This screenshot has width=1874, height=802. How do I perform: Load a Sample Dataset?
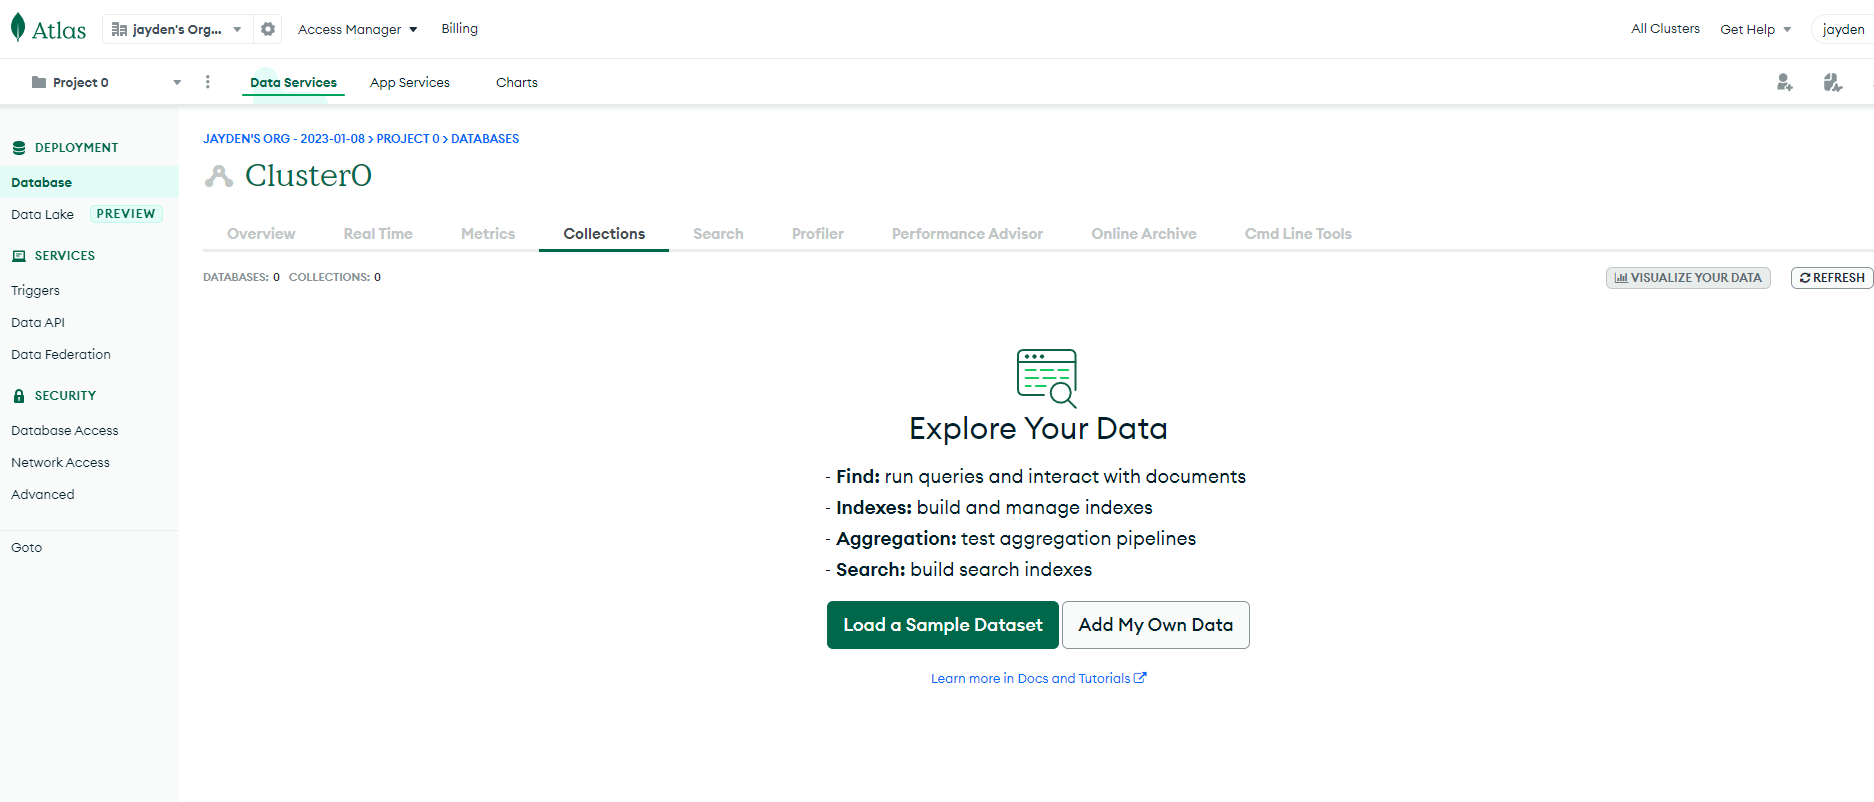pyautogui.click(x=943, y=625)
